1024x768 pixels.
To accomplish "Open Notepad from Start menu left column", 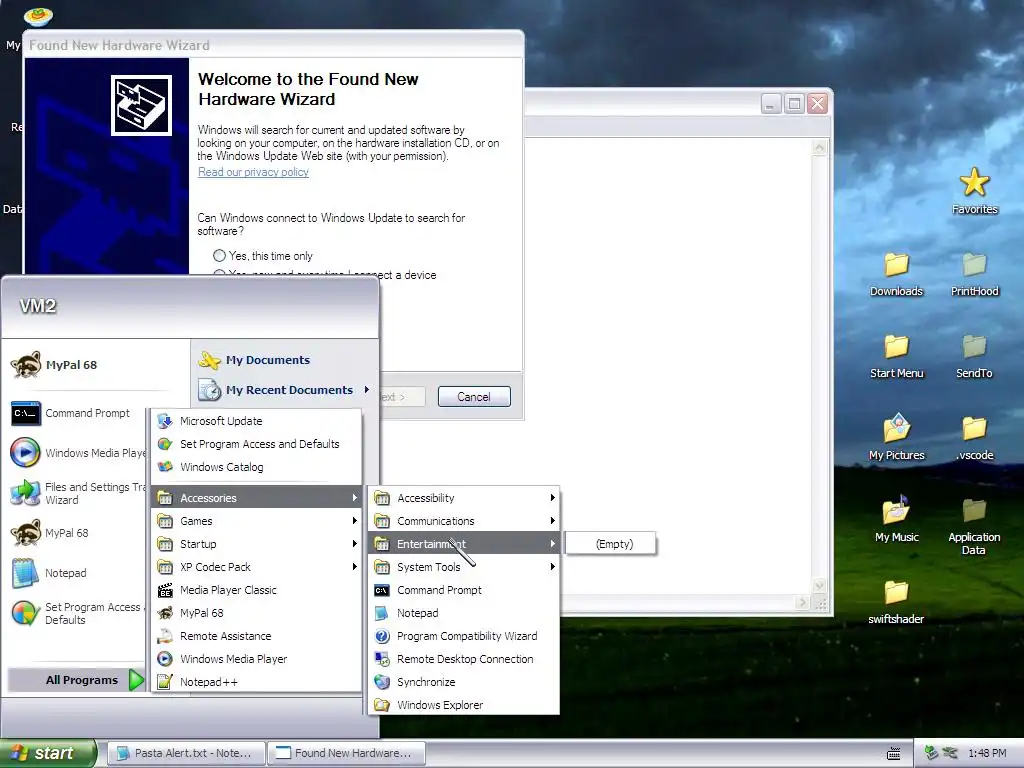I will 77,573.
